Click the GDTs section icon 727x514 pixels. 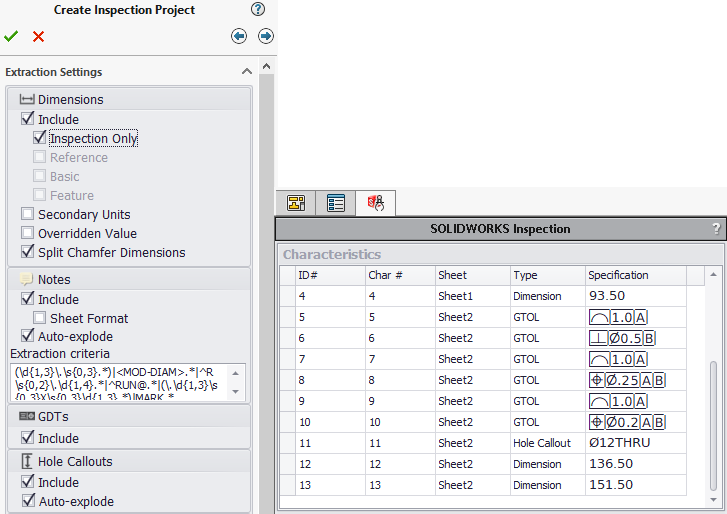(27, 416)
